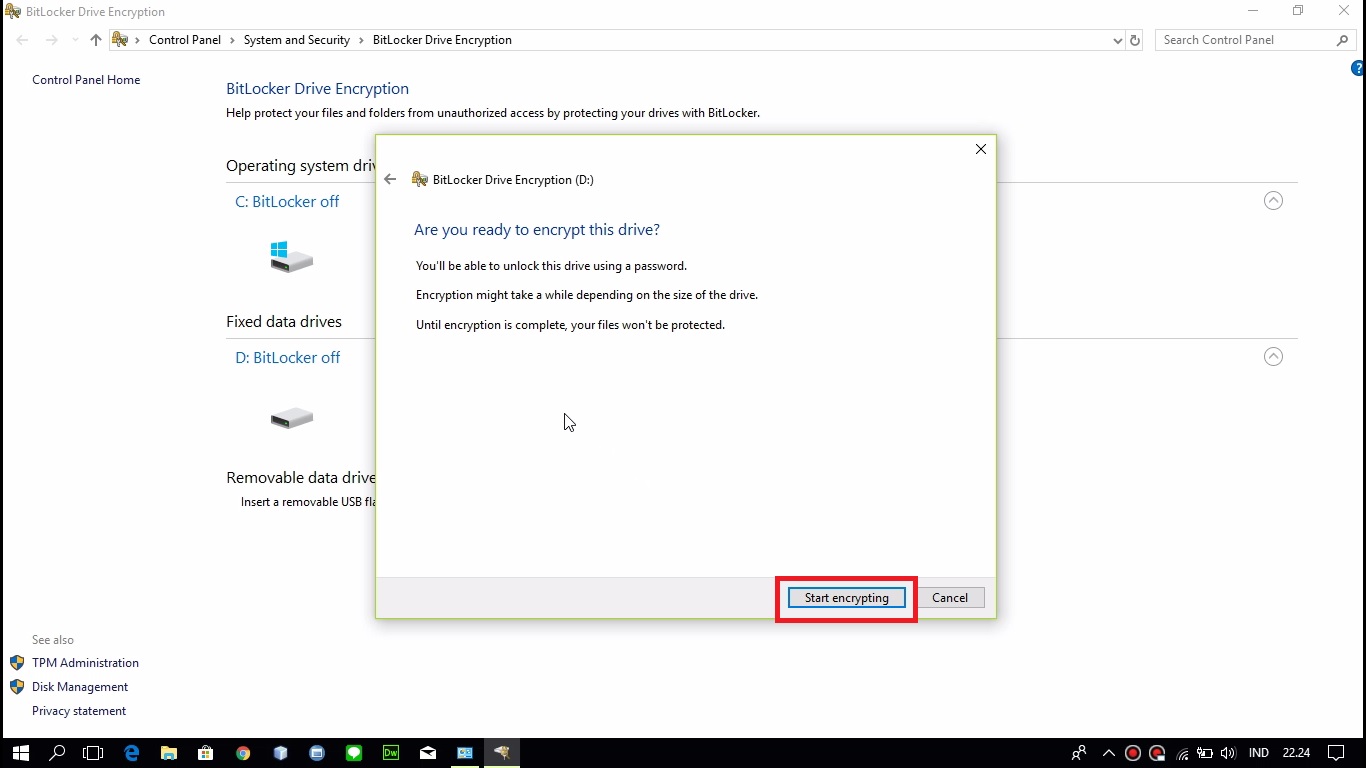
Task: Open the LINE app from the taskbar
Action: tap(354, 753)
